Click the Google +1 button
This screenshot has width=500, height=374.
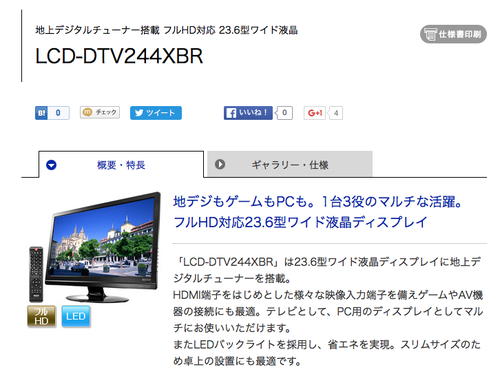[x=314, y=113]
